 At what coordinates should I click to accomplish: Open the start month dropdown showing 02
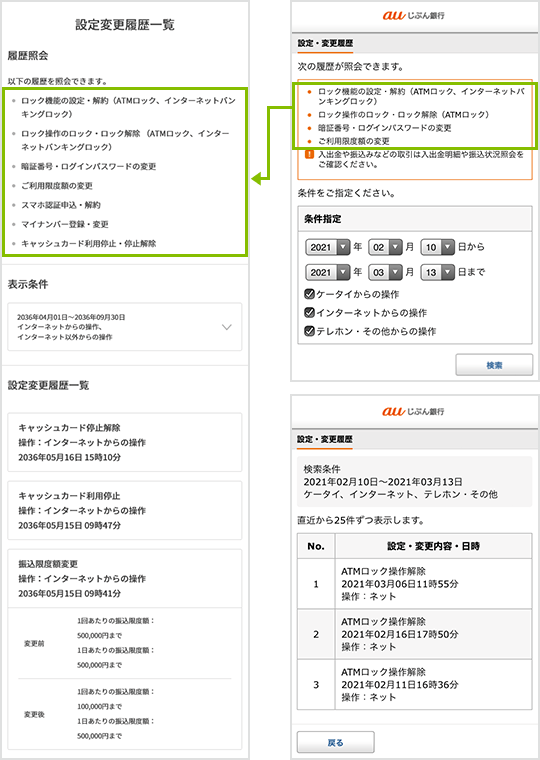[385, 247]
